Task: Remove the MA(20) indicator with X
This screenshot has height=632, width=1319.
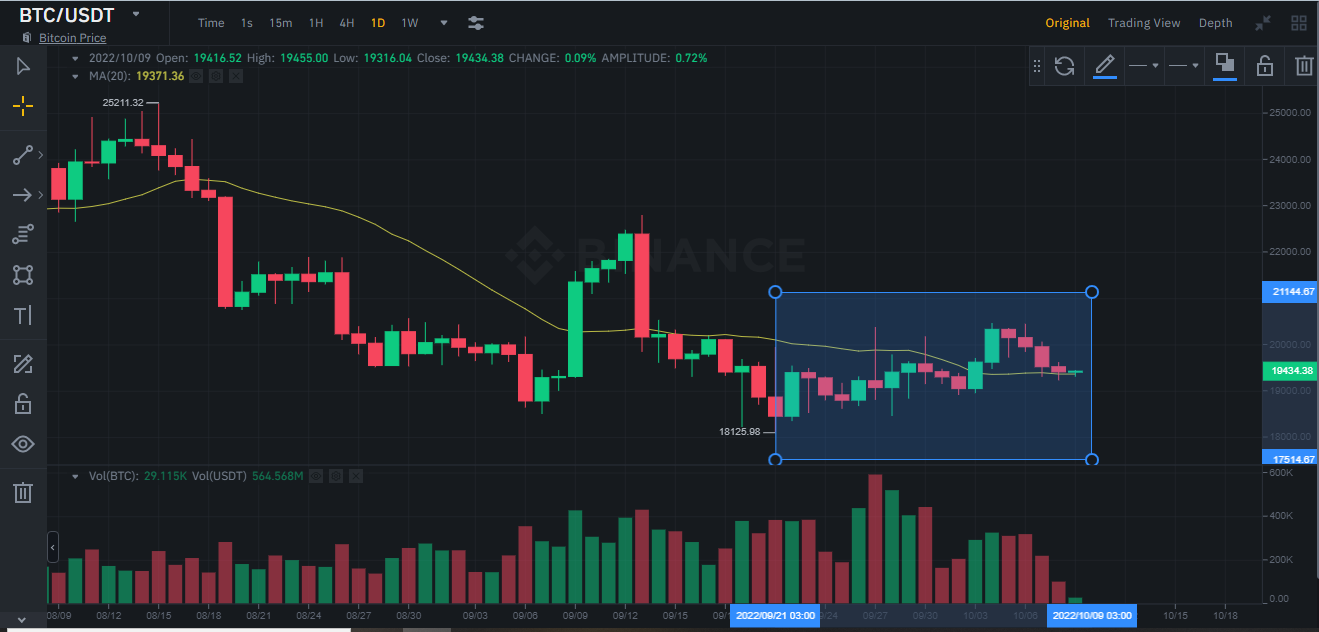Action: click(x=236, y=76)
